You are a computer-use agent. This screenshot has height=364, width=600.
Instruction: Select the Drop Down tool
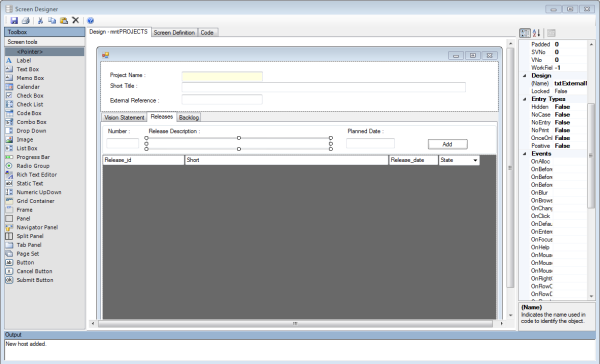point(45,131)
